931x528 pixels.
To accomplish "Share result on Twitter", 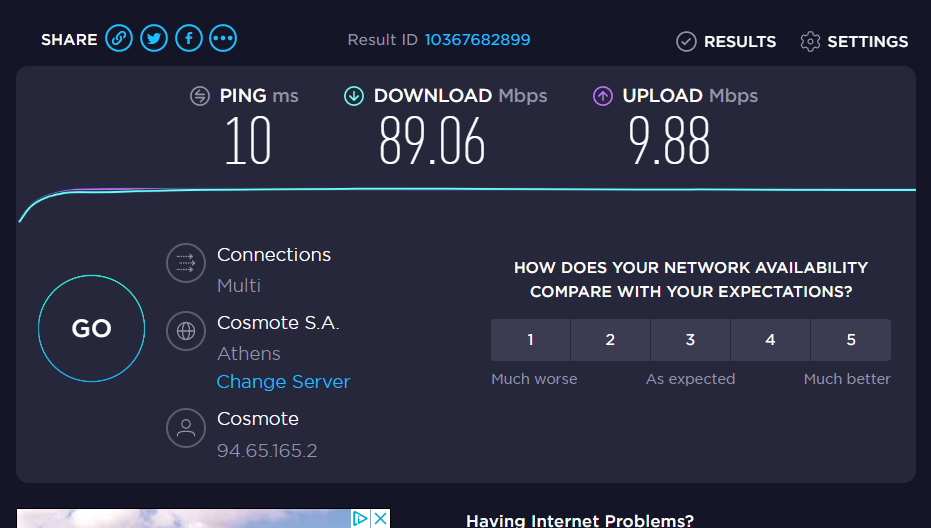I will tap(154, 39).
